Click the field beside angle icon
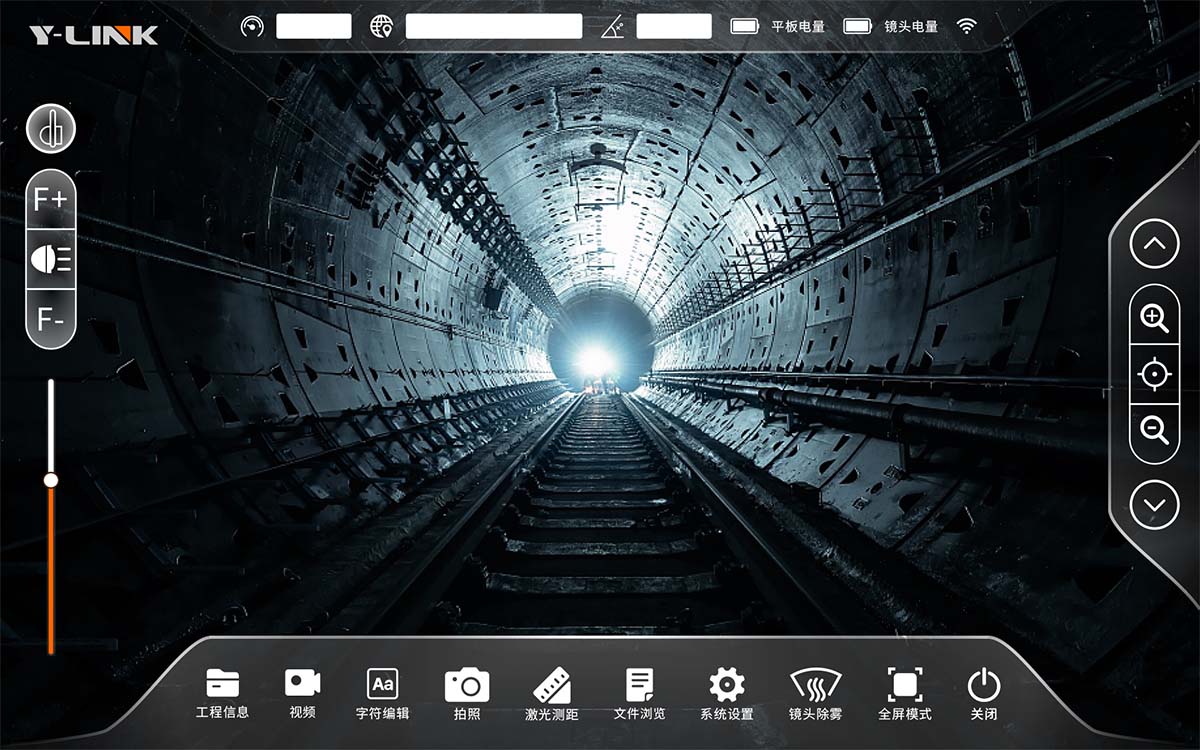The width and height of the screenshot is (1200, 750). tap(674, 26)
